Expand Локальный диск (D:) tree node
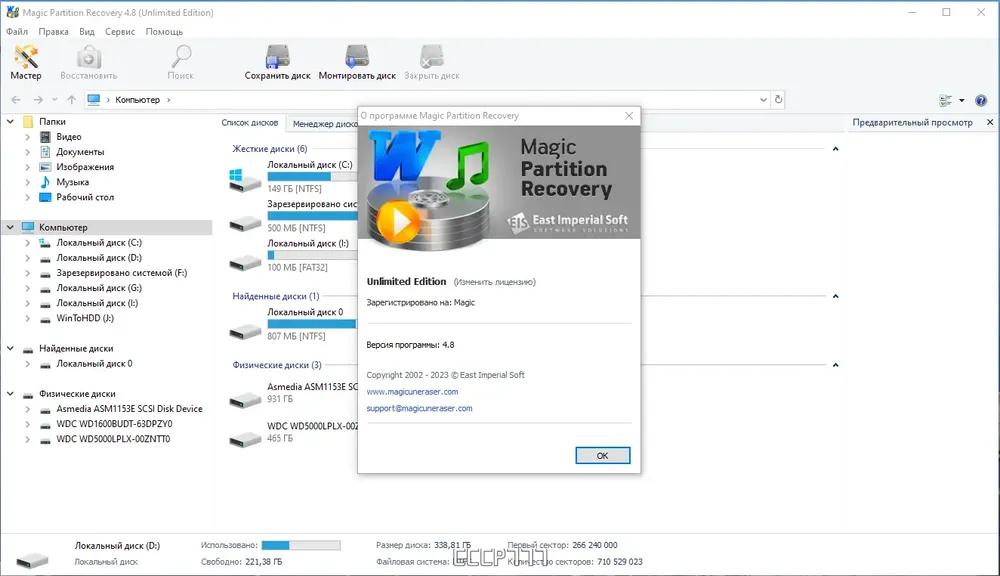The width and height of the screenshot is (1000, 576). click(x=27, y=258)
